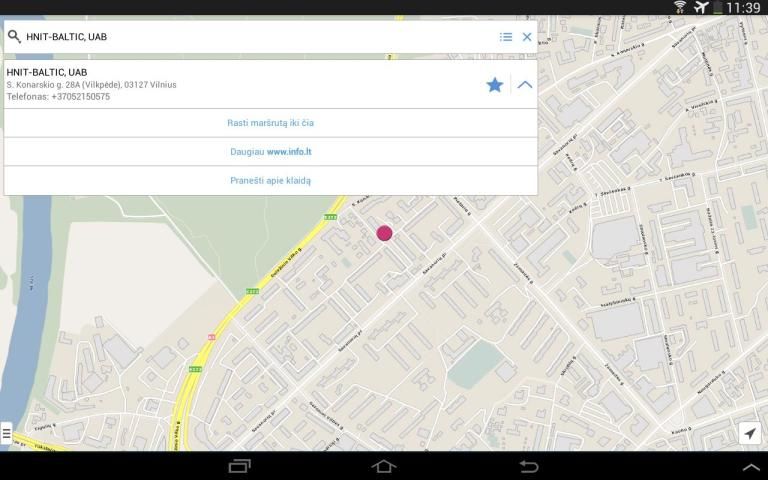The width and height of the screenshot is (768, 480).
Task: Collapse the place details panel chevron
Action: (525, 85)
